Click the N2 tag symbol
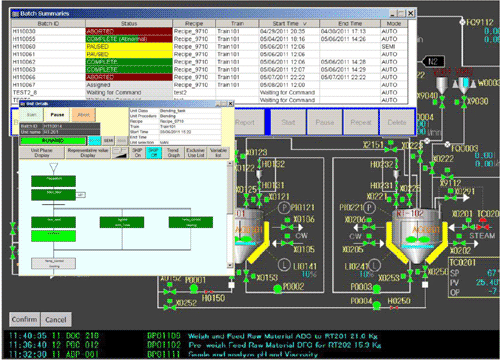This screenshot has width=500, height=360. pos(433,62)
